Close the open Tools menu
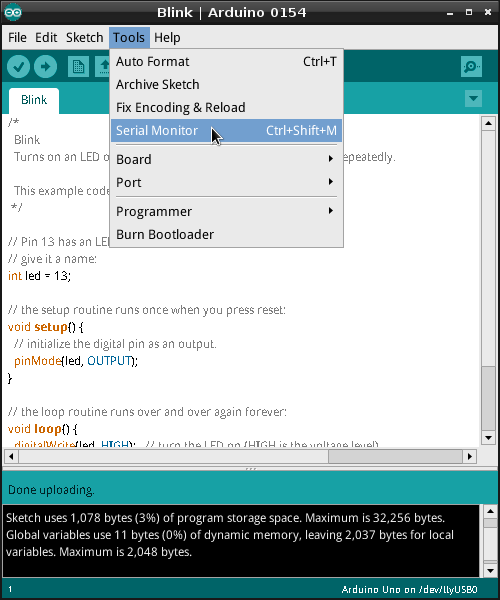Viewport: 500px width, 600px height. click(x=129, y=38)
